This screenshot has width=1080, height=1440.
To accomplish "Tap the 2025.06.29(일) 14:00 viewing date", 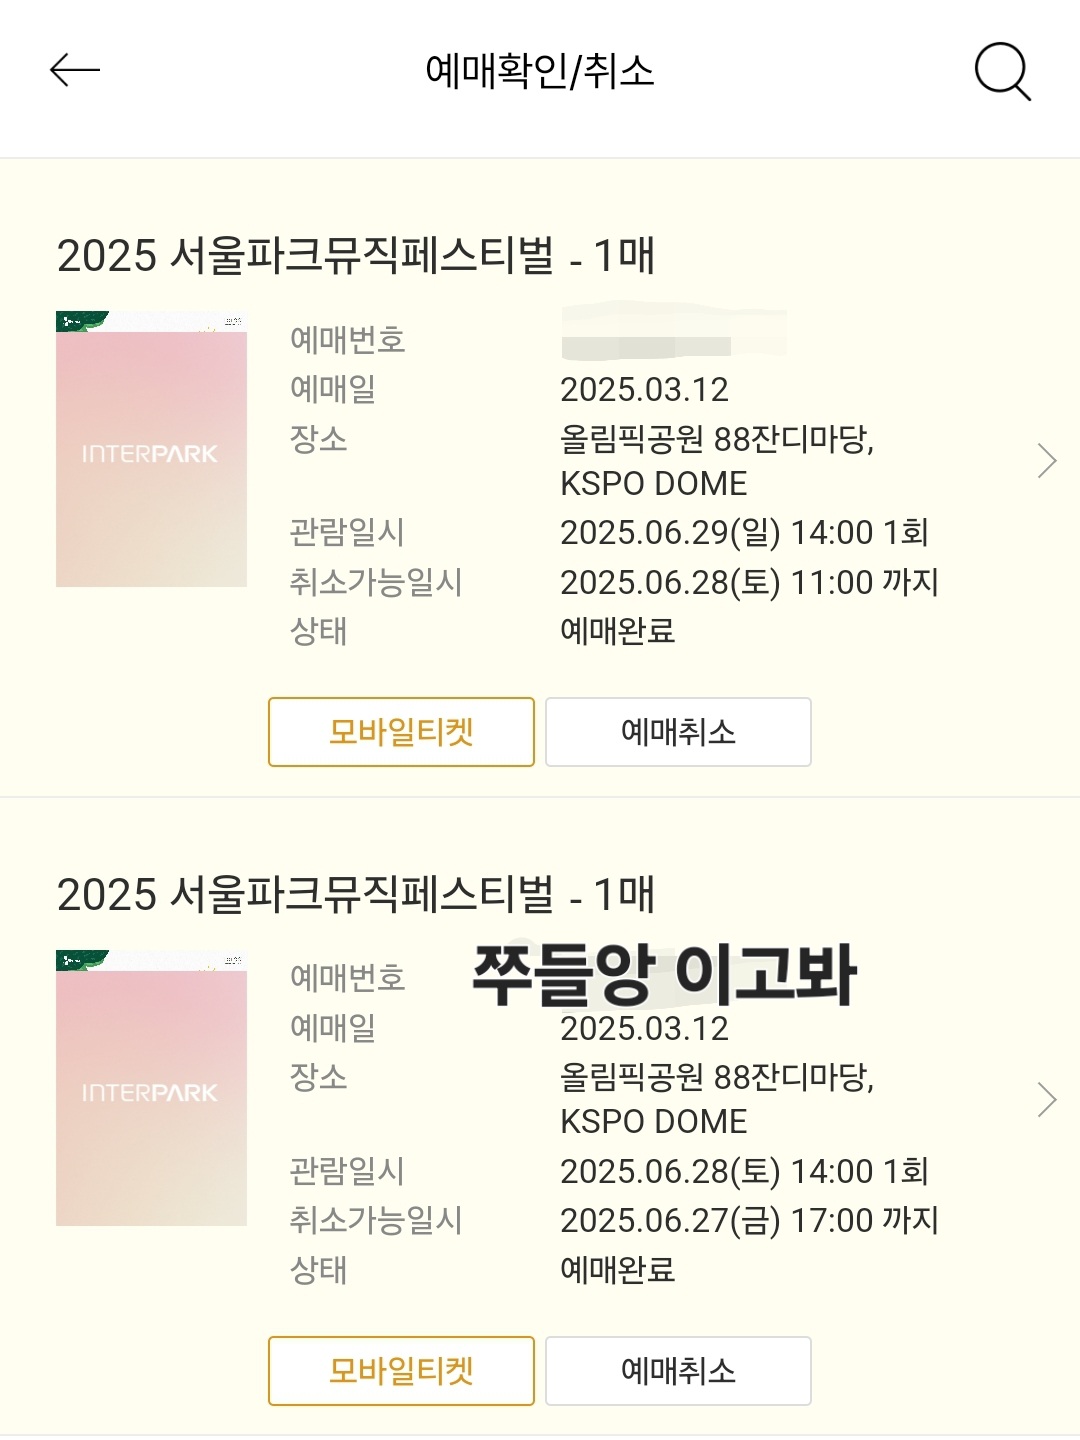I will tap(744, 533).
